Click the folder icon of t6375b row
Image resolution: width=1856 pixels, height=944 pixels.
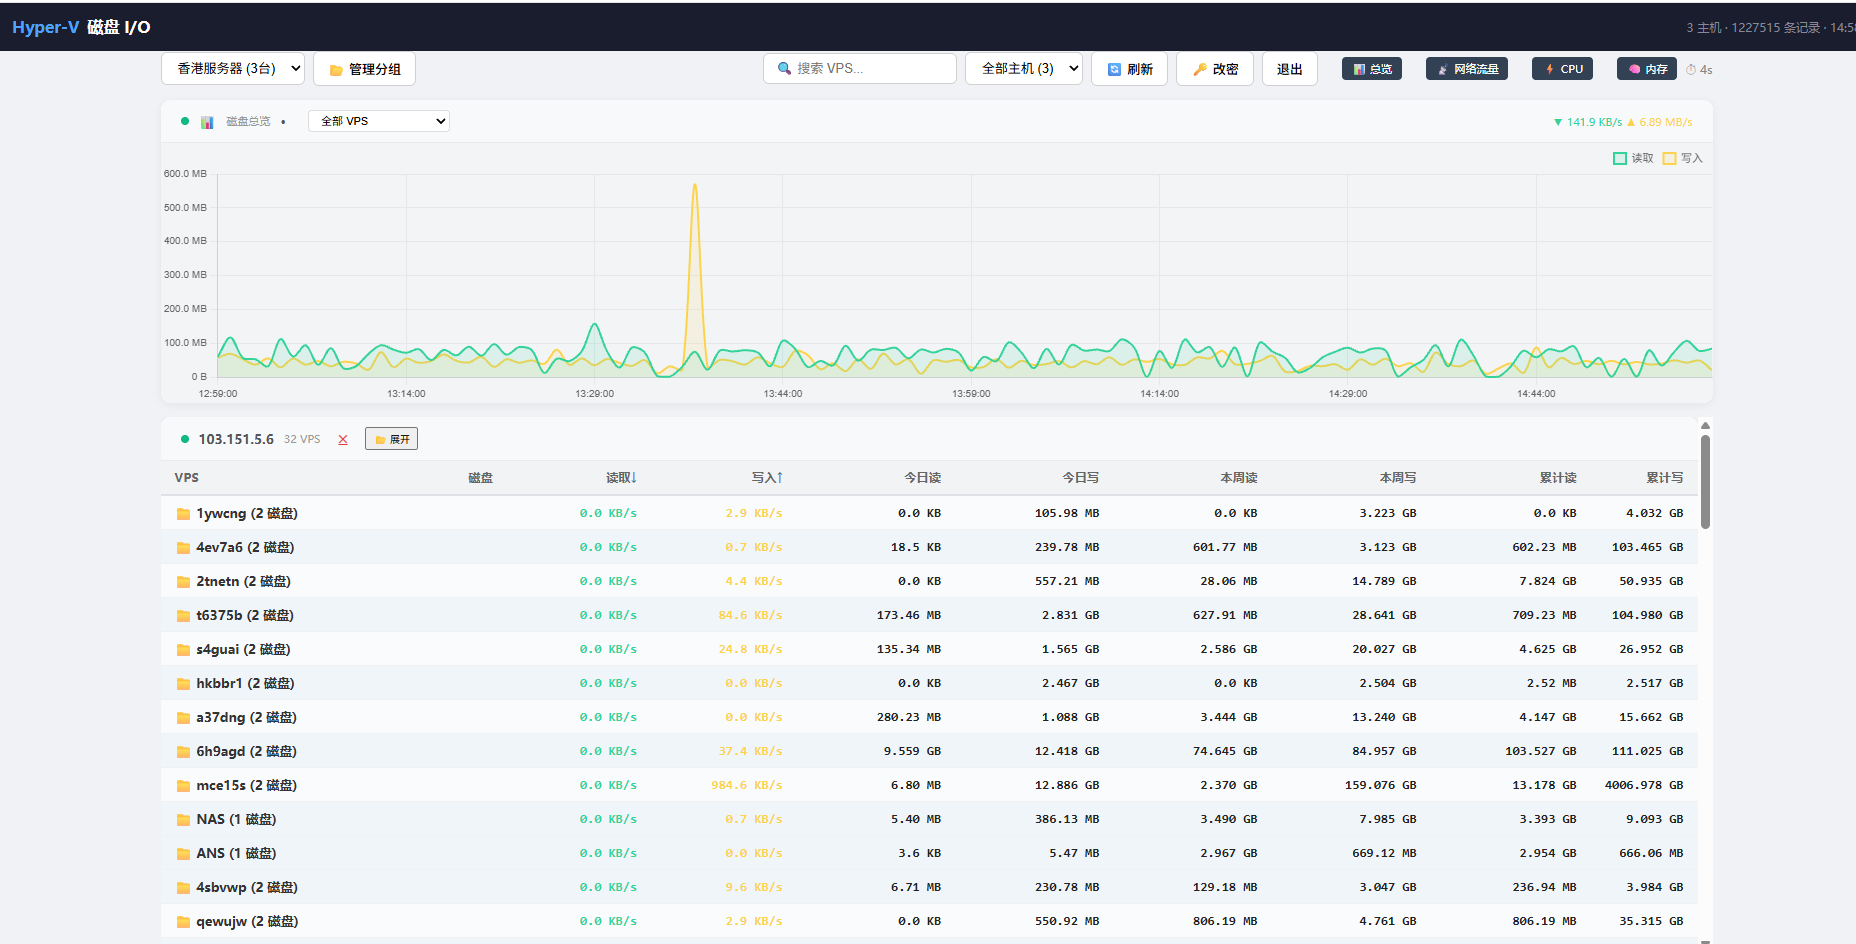[183, 616]
